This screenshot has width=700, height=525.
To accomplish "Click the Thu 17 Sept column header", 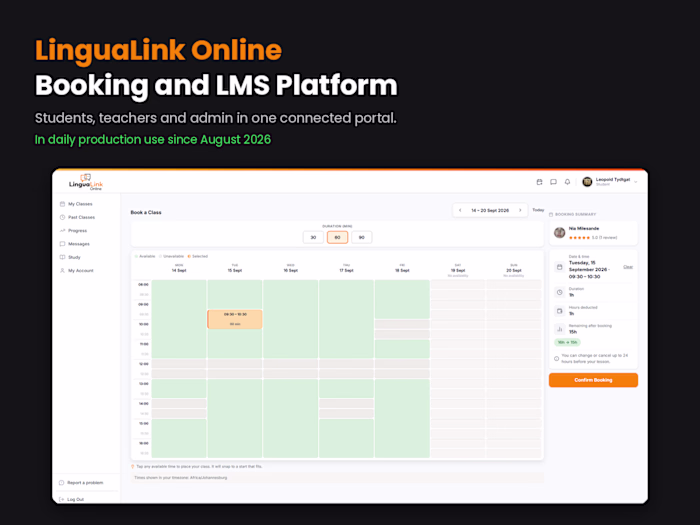I will pos(346,268).
